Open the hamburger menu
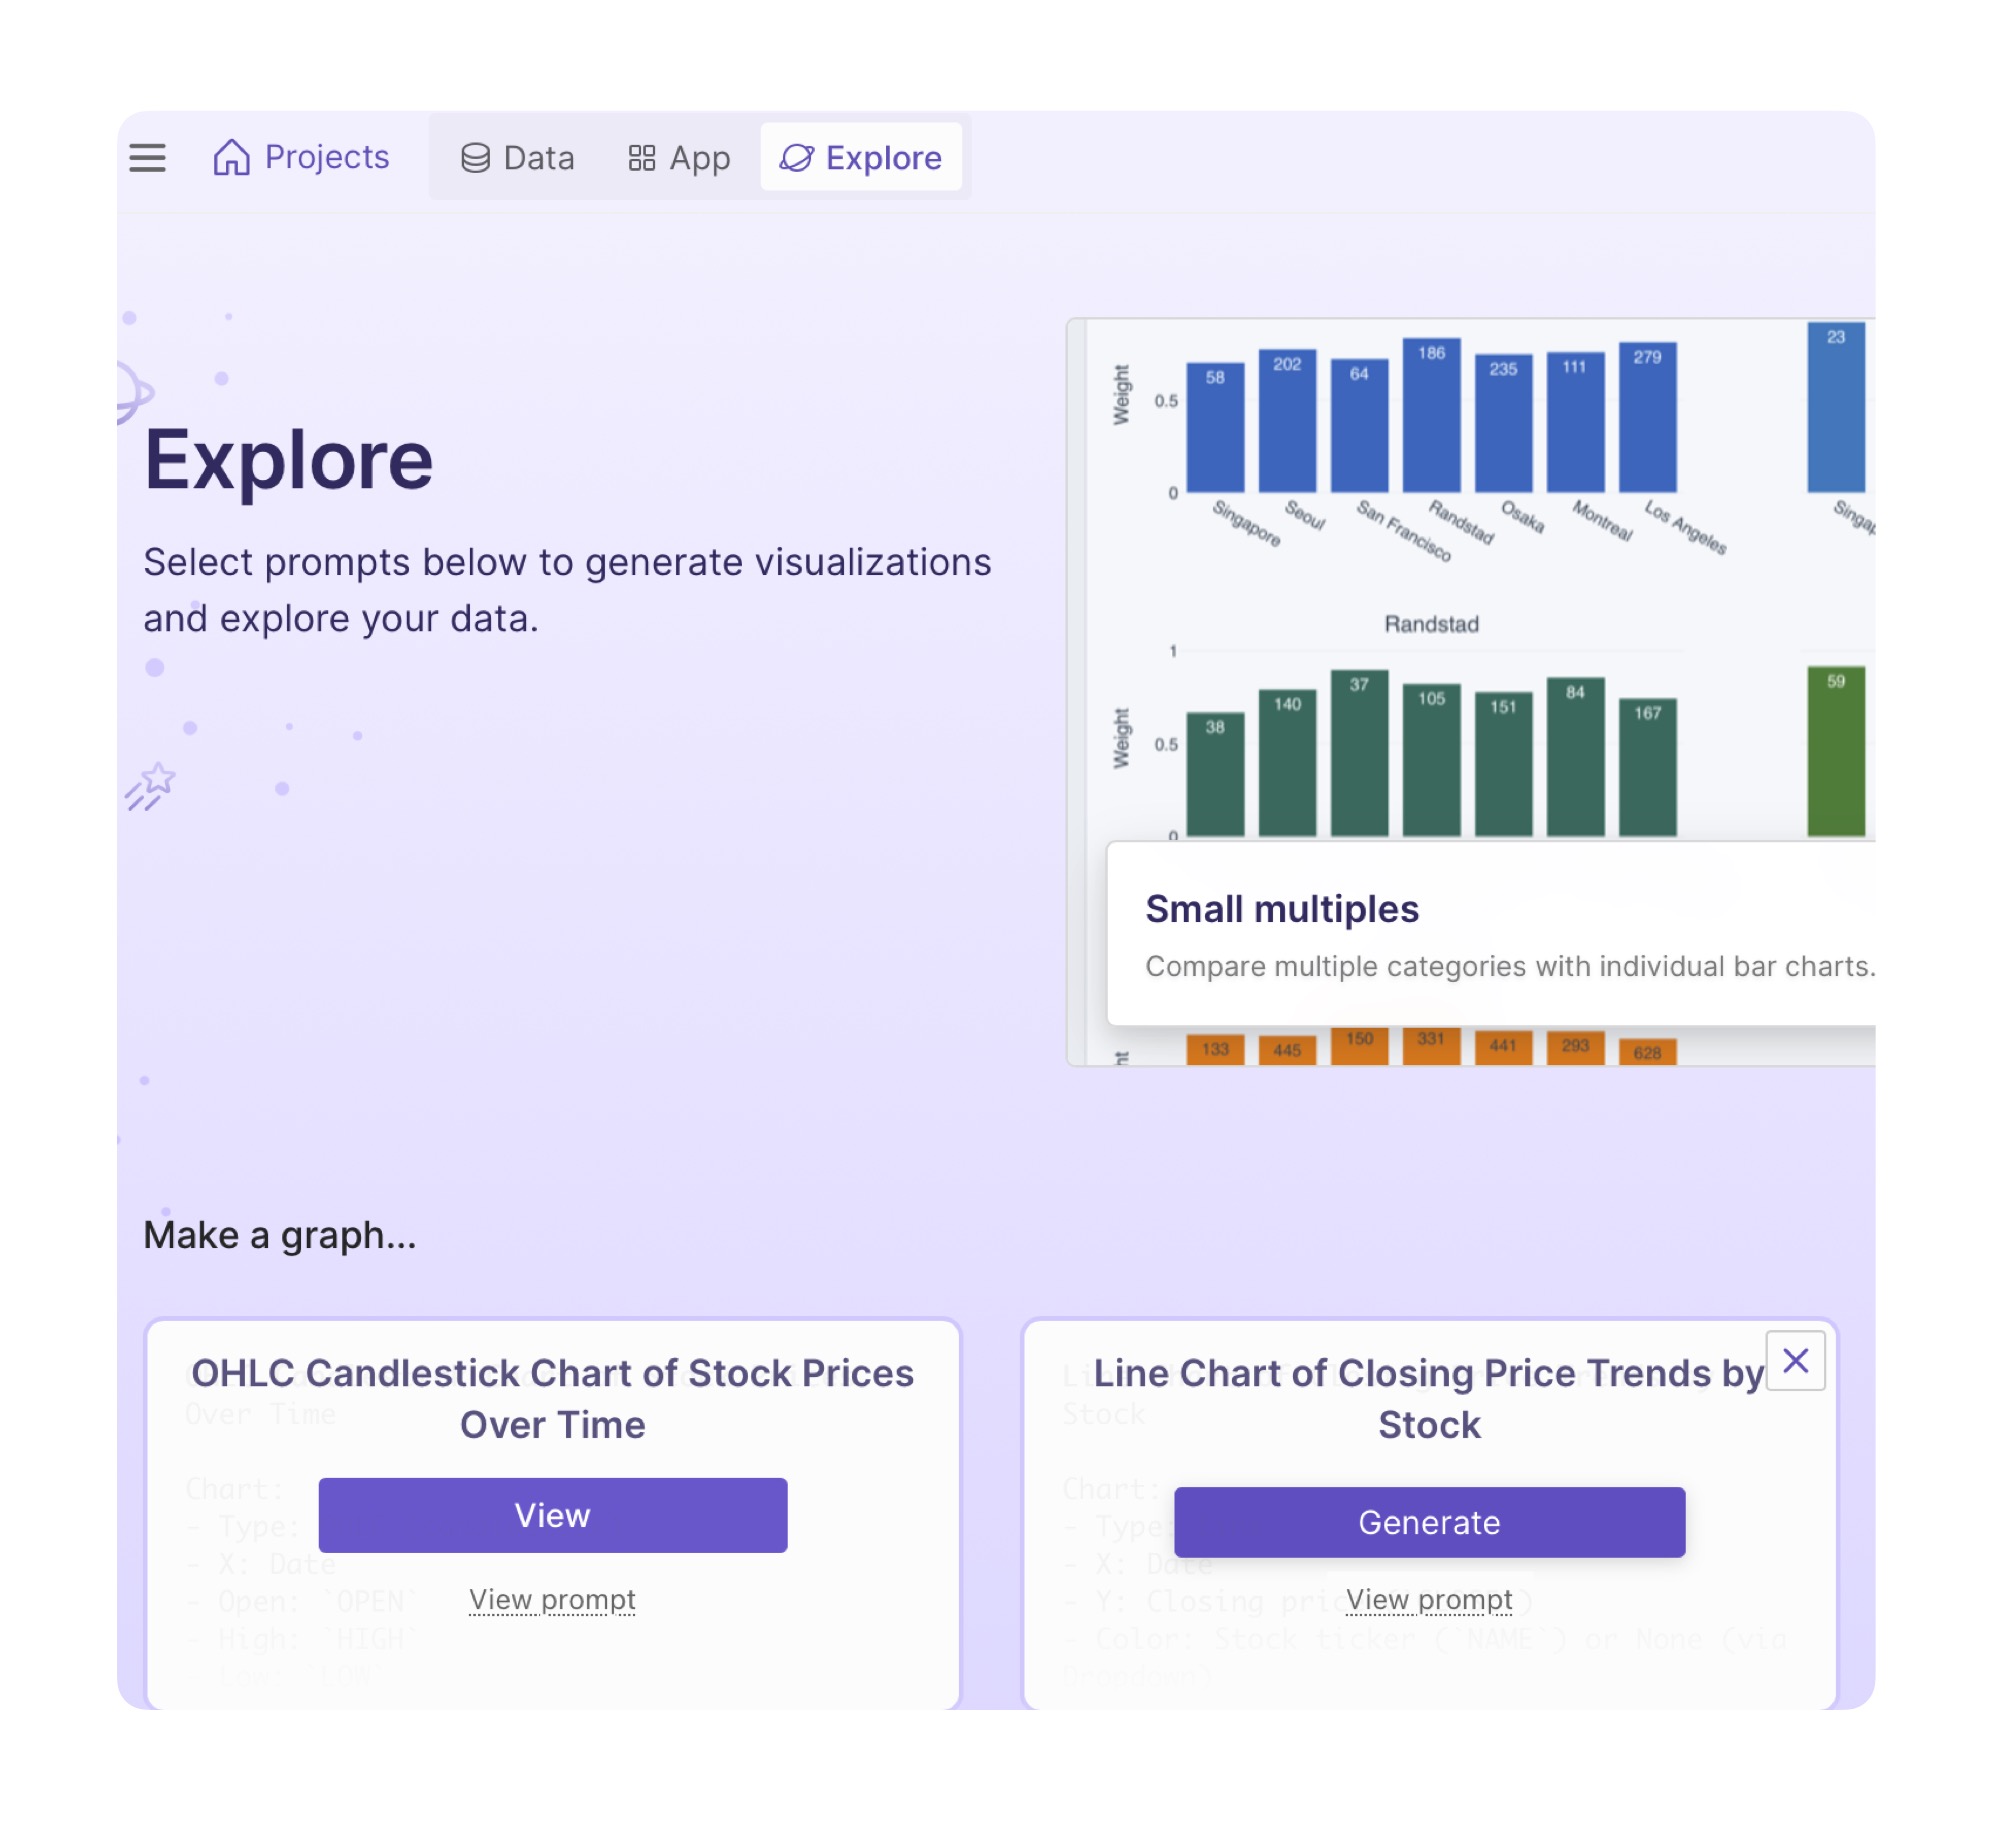 pos(147,157)
